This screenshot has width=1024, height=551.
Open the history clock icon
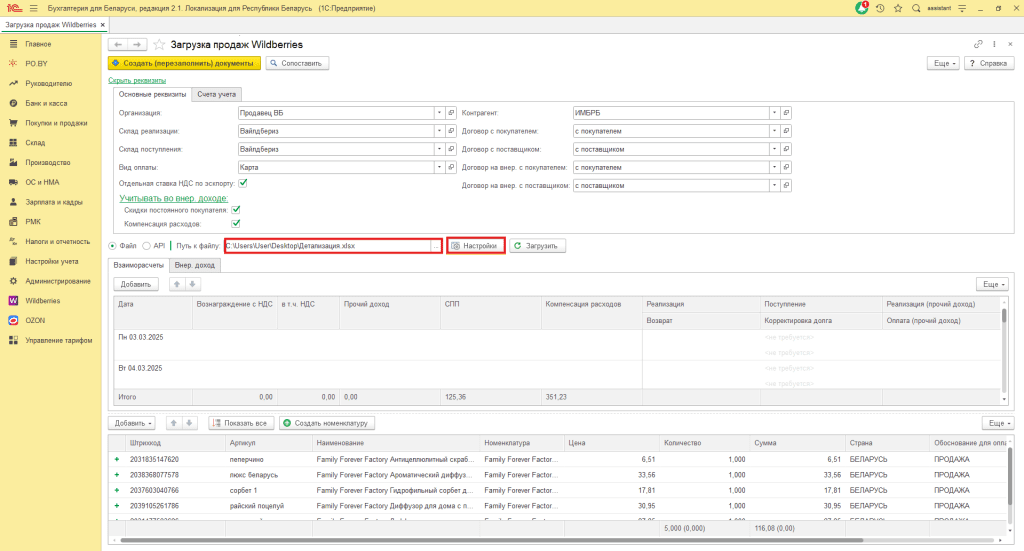[880, 8]
